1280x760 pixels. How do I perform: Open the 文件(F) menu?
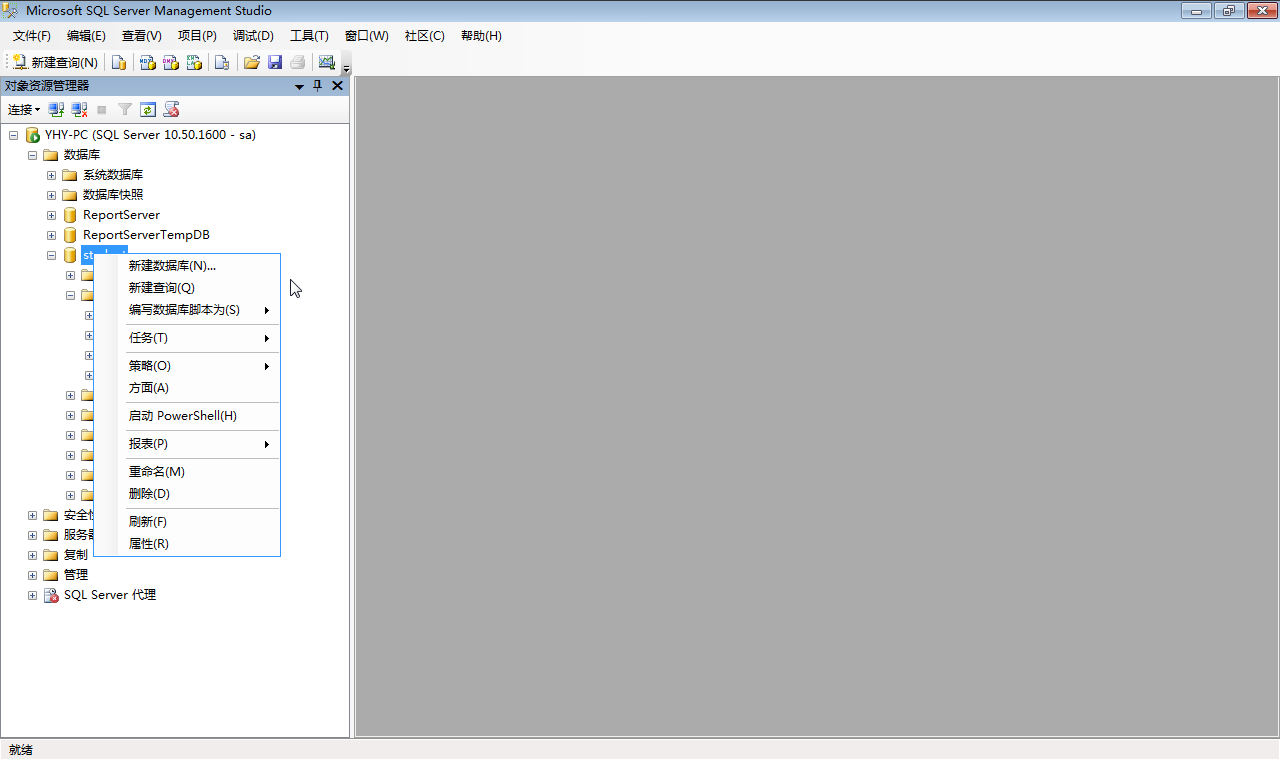point(31,36)
